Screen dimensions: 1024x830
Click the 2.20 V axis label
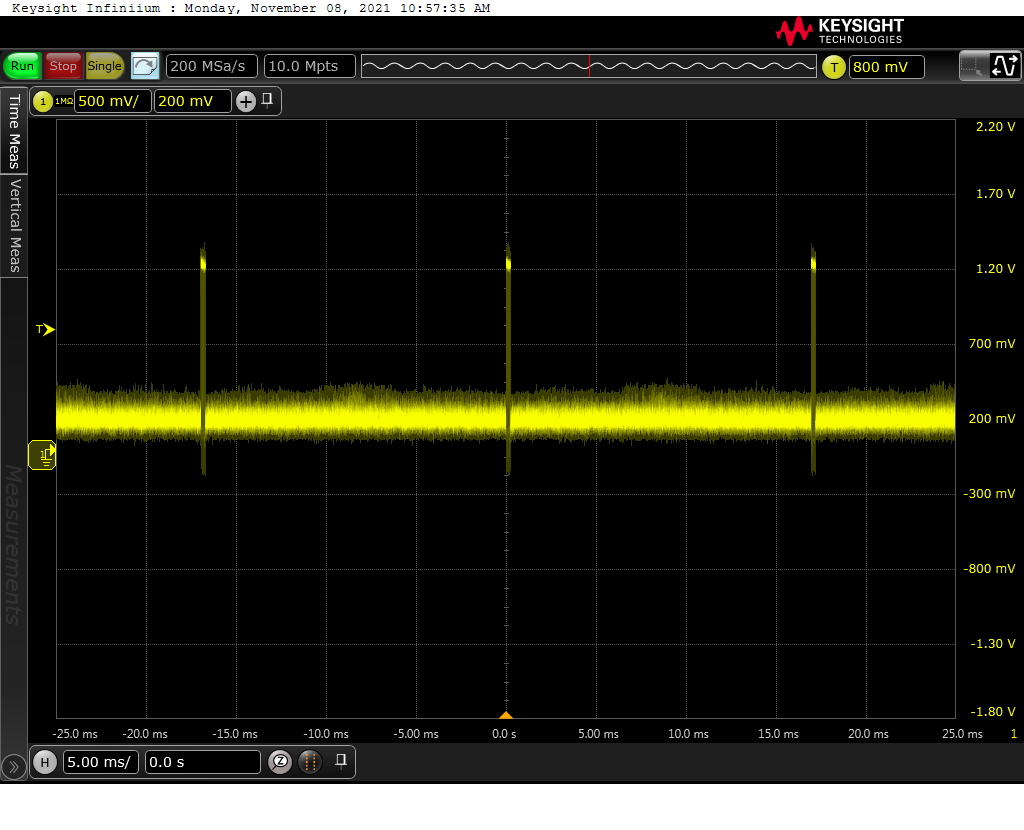click(995, 127)
